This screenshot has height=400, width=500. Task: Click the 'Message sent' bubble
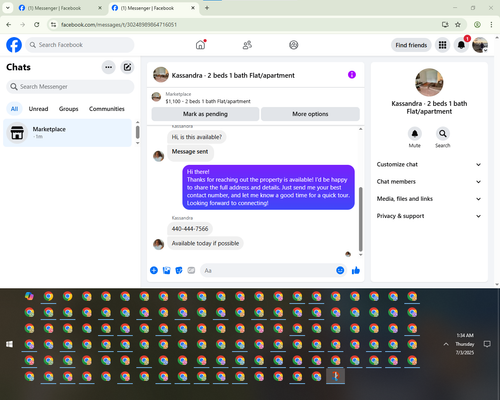pyautogui.click(x=190, y=152)
